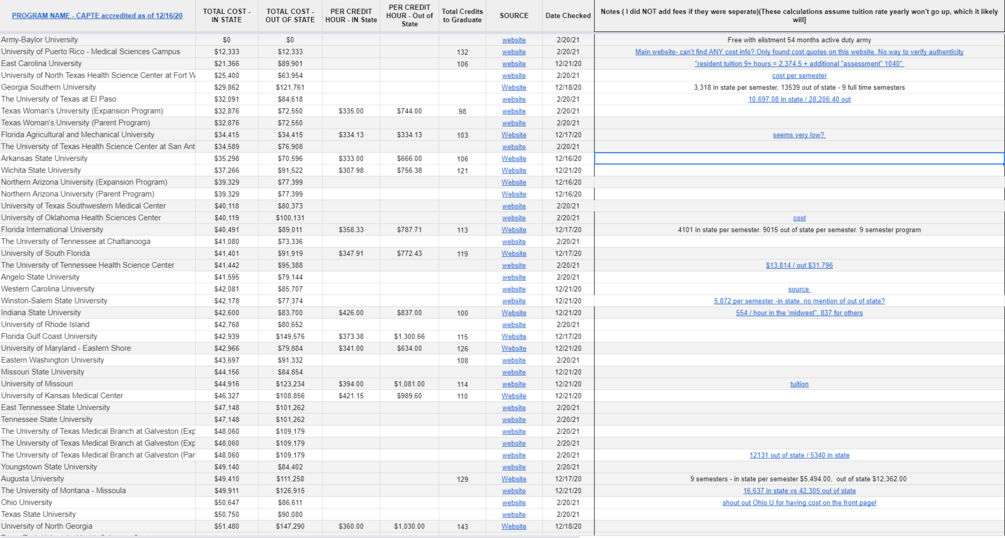Select the $307.98 per credit hour cell
The height and width of the screenshot is (538, 1005).
pyautogui.click(x=351, y=171)
